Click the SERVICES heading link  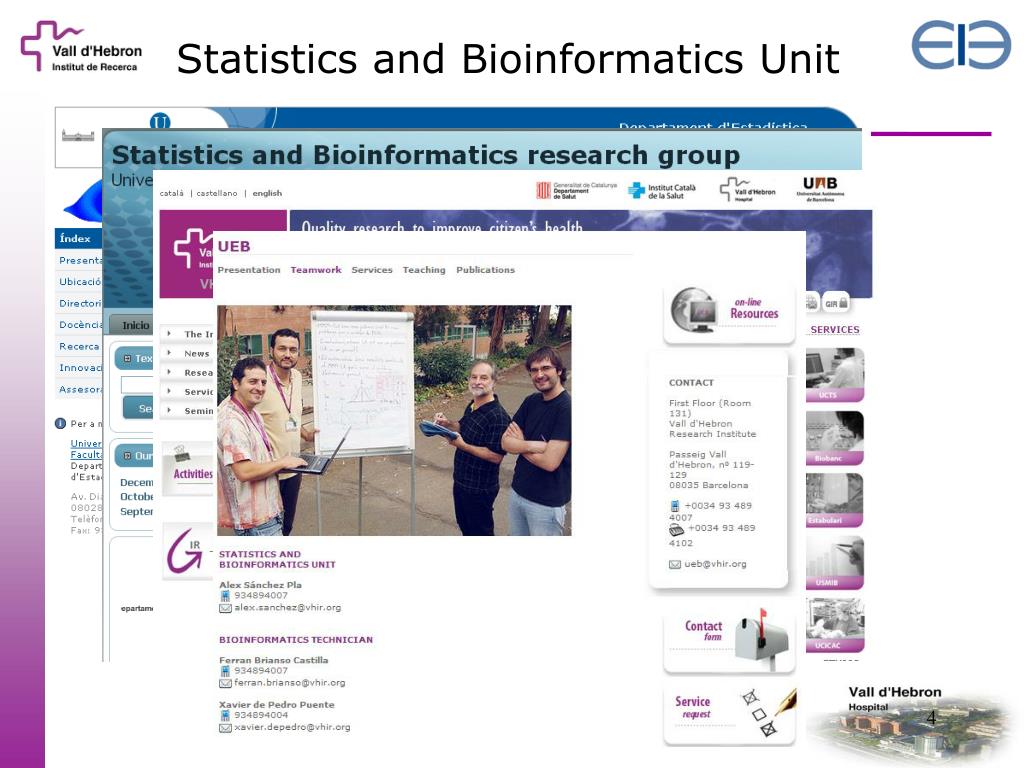[x=835, y=330]
